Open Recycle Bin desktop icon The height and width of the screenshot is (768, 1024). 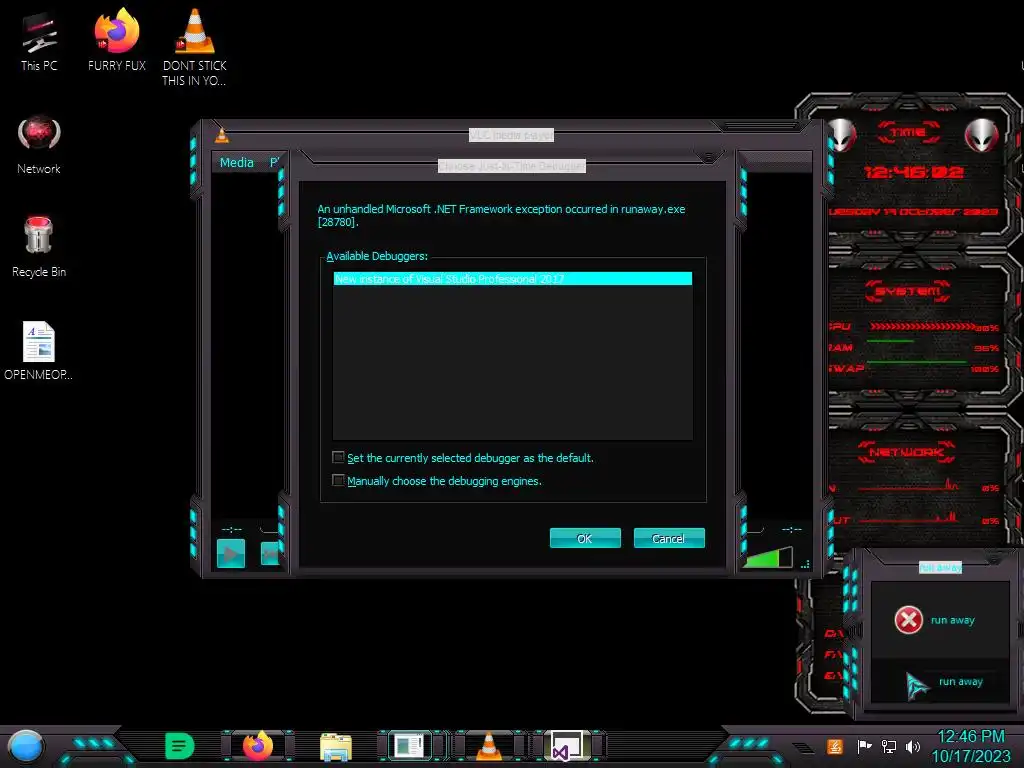tap(39, 247)
